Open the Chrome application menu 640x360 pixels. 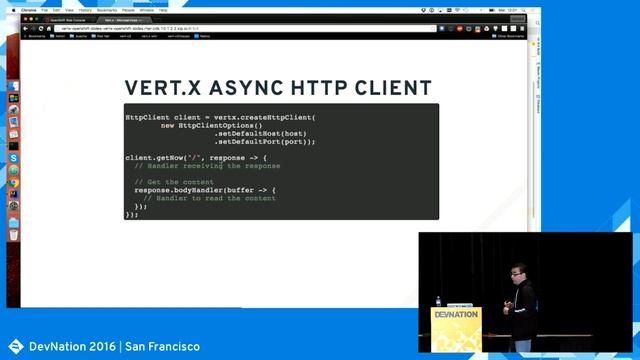pyautogui.click(x=29, y=10)
